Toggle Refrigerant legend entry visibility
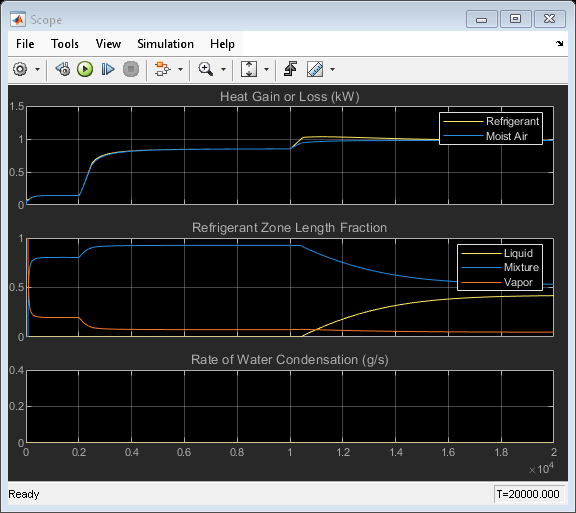Screen dimensions: 576x513 (x=491, y=121)
